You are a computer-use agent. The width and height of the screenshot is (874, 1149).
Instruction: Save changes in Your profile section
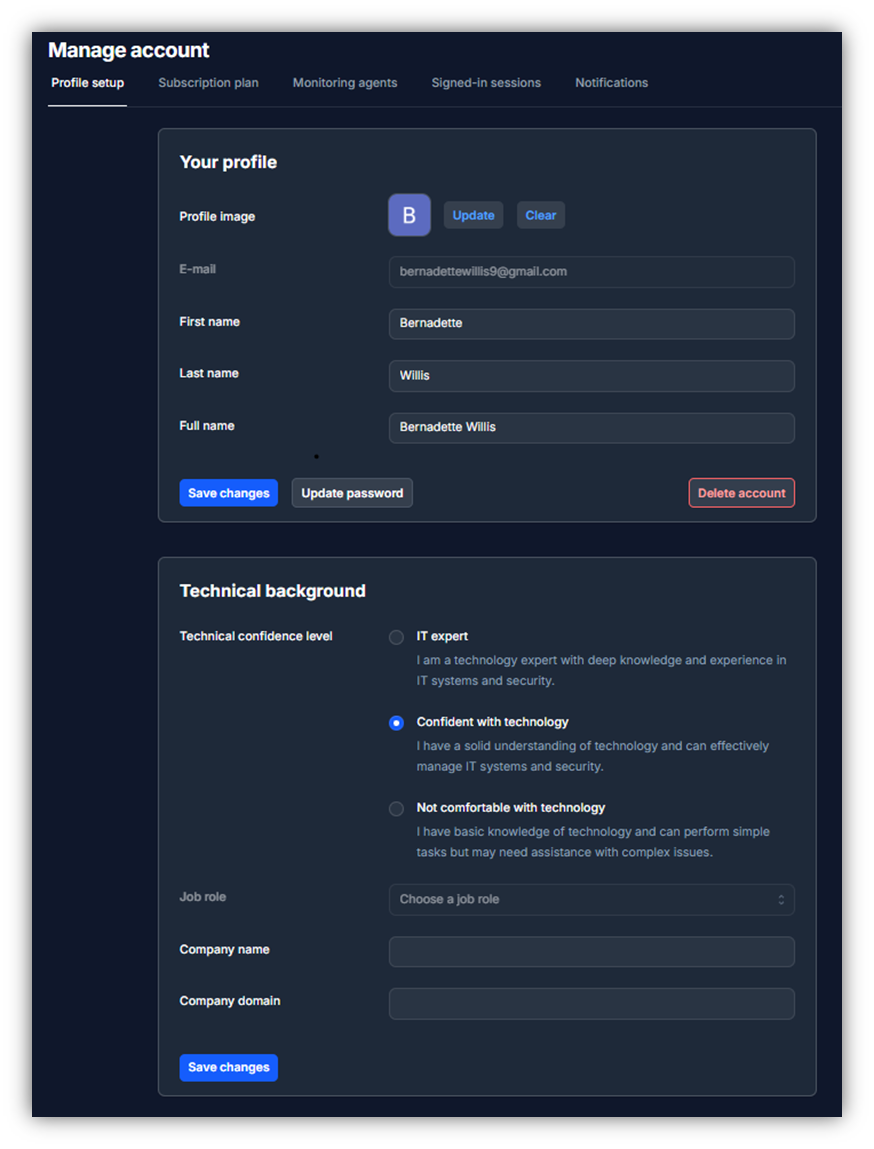(229, 493)
